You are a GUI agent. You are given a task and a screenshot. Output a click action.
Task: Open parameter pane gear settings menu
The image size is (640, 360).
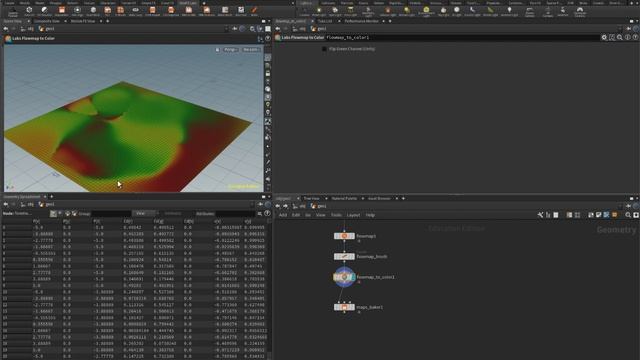point(604,38)
